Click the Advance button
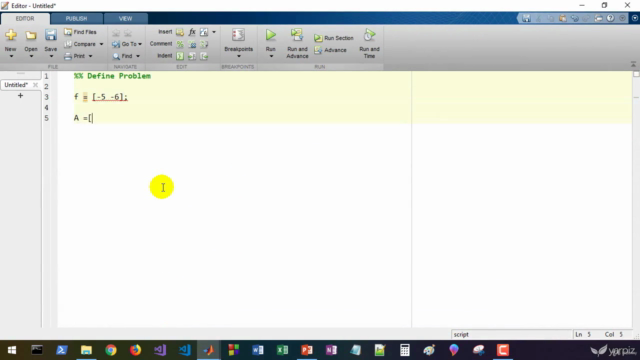 [331, 50]
